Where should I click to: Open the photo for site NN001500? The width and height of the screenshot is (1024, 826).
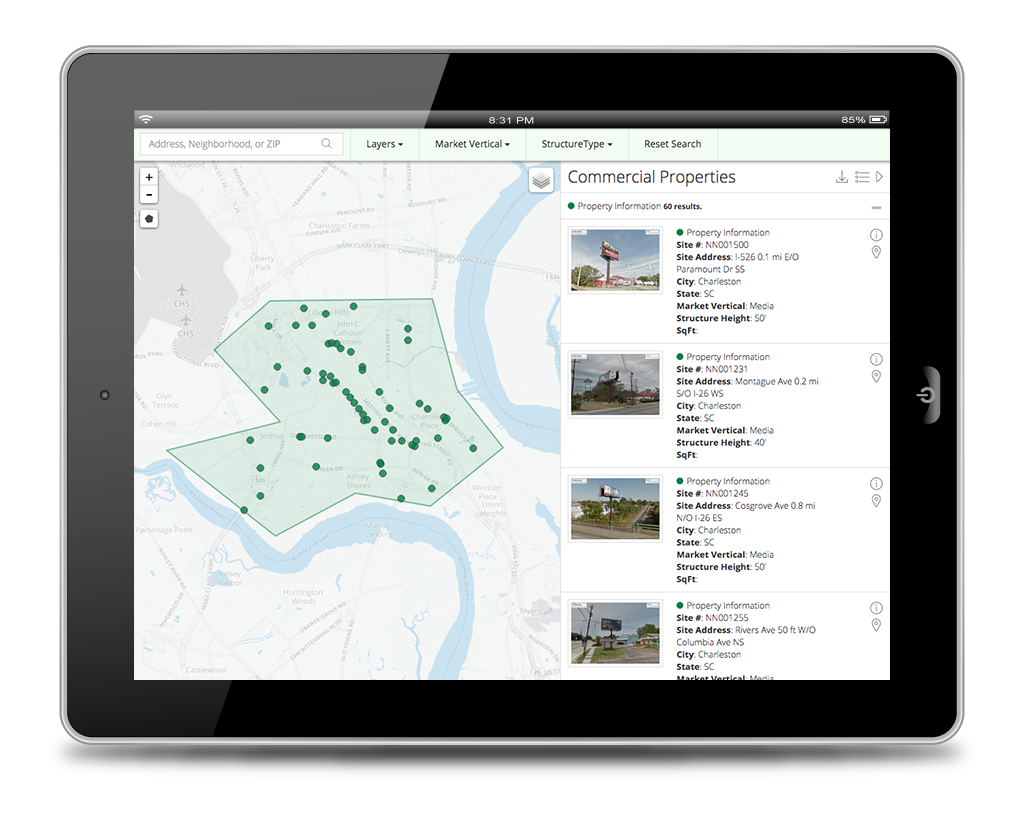pos(615,260)
